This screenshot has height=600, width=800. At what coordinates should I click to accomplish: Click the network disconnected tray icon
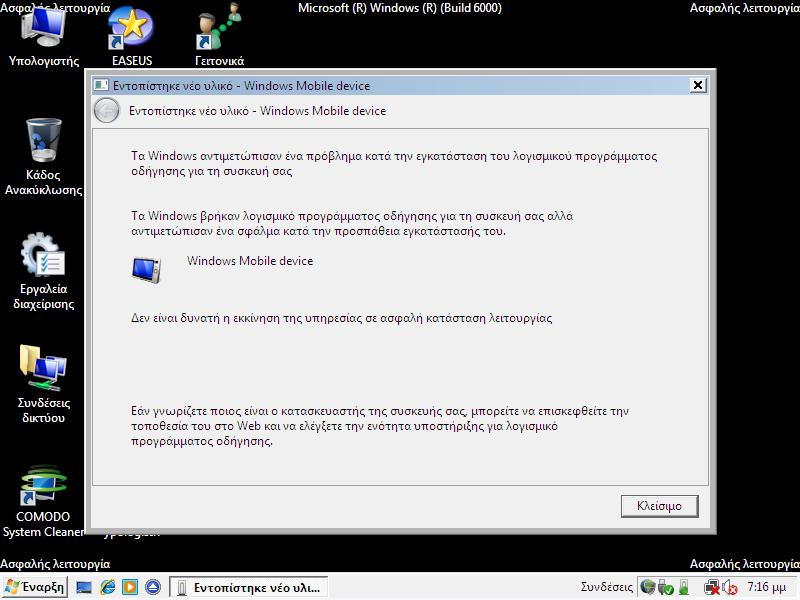pos(712,588)
